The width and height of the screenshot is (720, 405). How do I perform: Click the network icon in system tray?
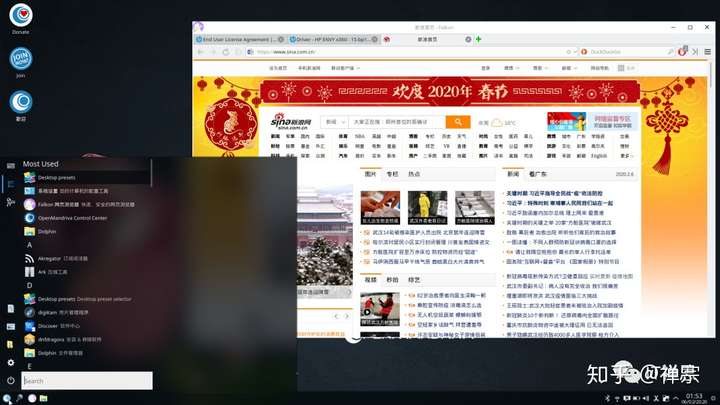tap(617, 398)
